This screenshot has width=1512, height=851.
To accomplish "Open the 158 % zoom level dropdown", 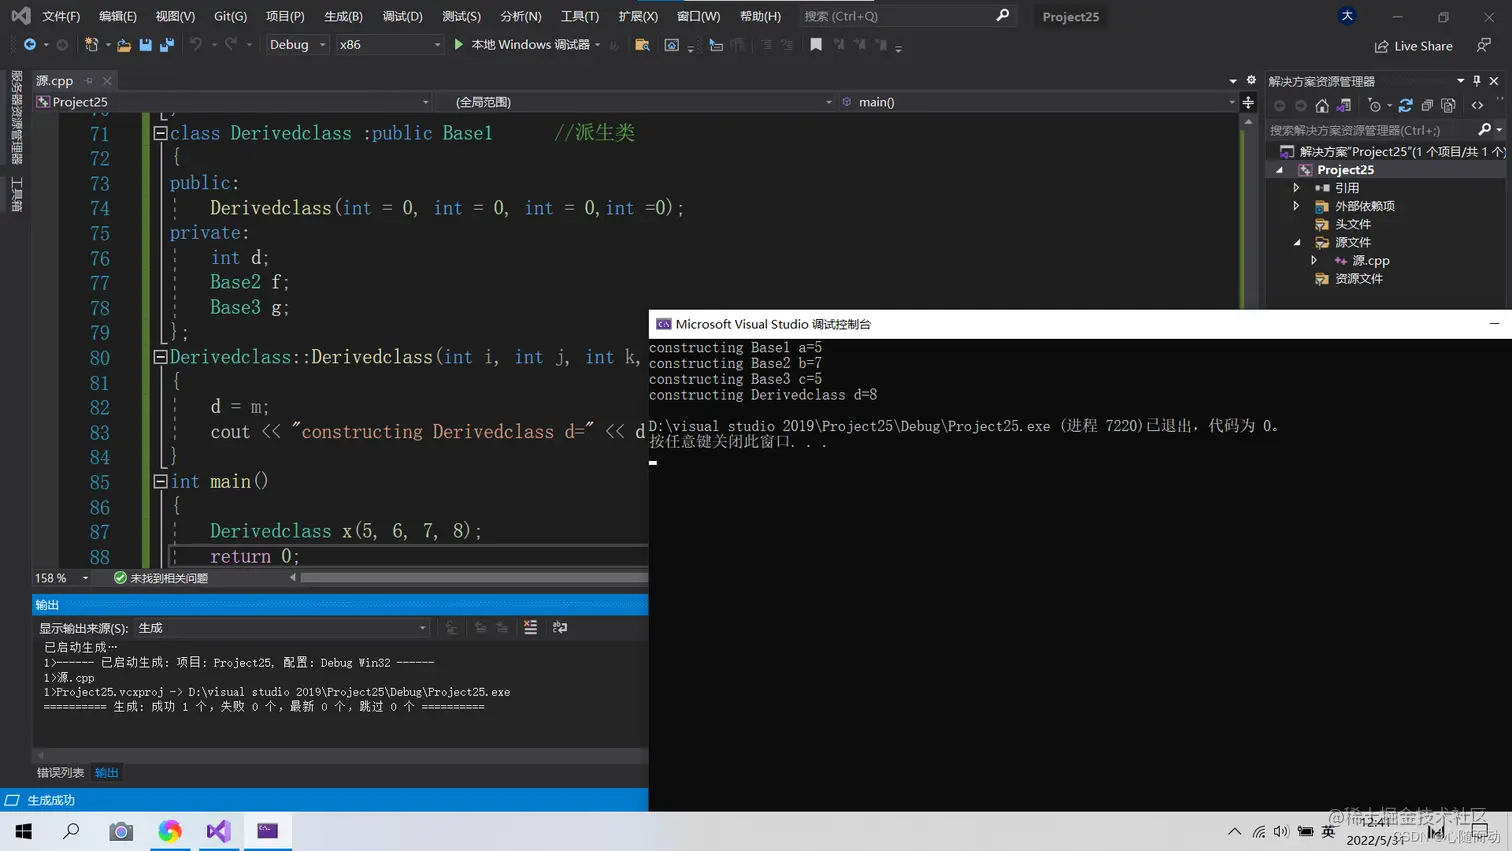I will pyautogui.click(x=62, y=578).
